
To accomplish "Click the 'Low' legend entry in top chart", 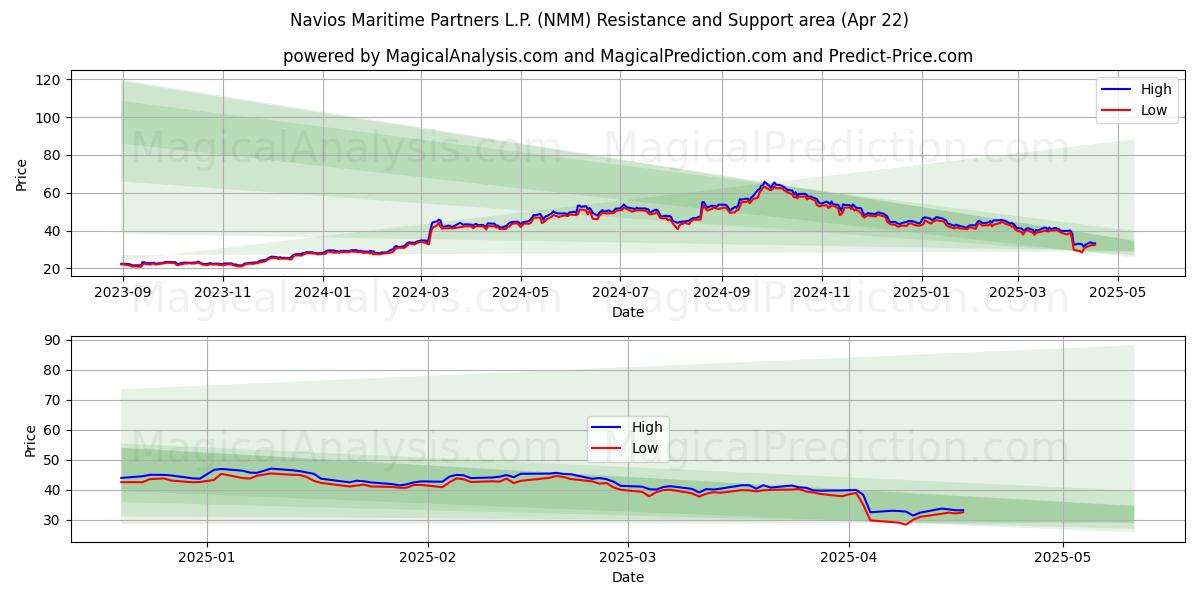I will [x=1135, y=110].
